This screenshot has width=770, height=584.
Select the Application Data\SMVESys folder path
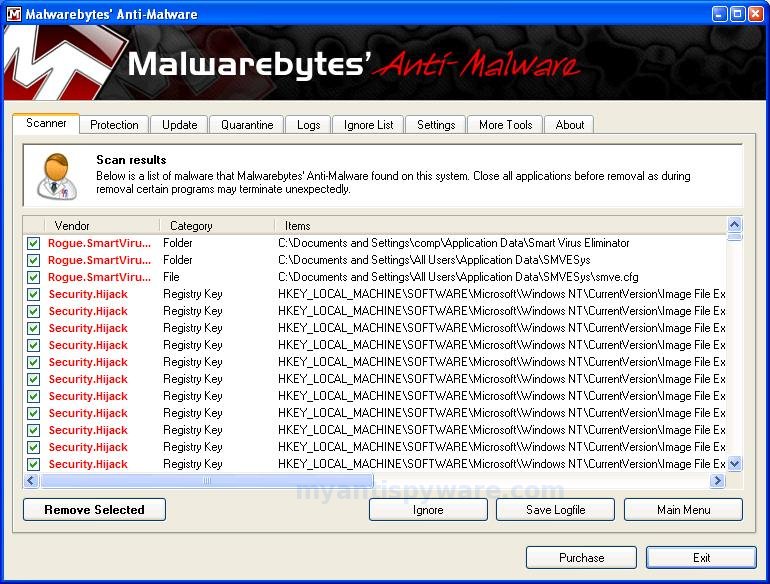[434, 260]
